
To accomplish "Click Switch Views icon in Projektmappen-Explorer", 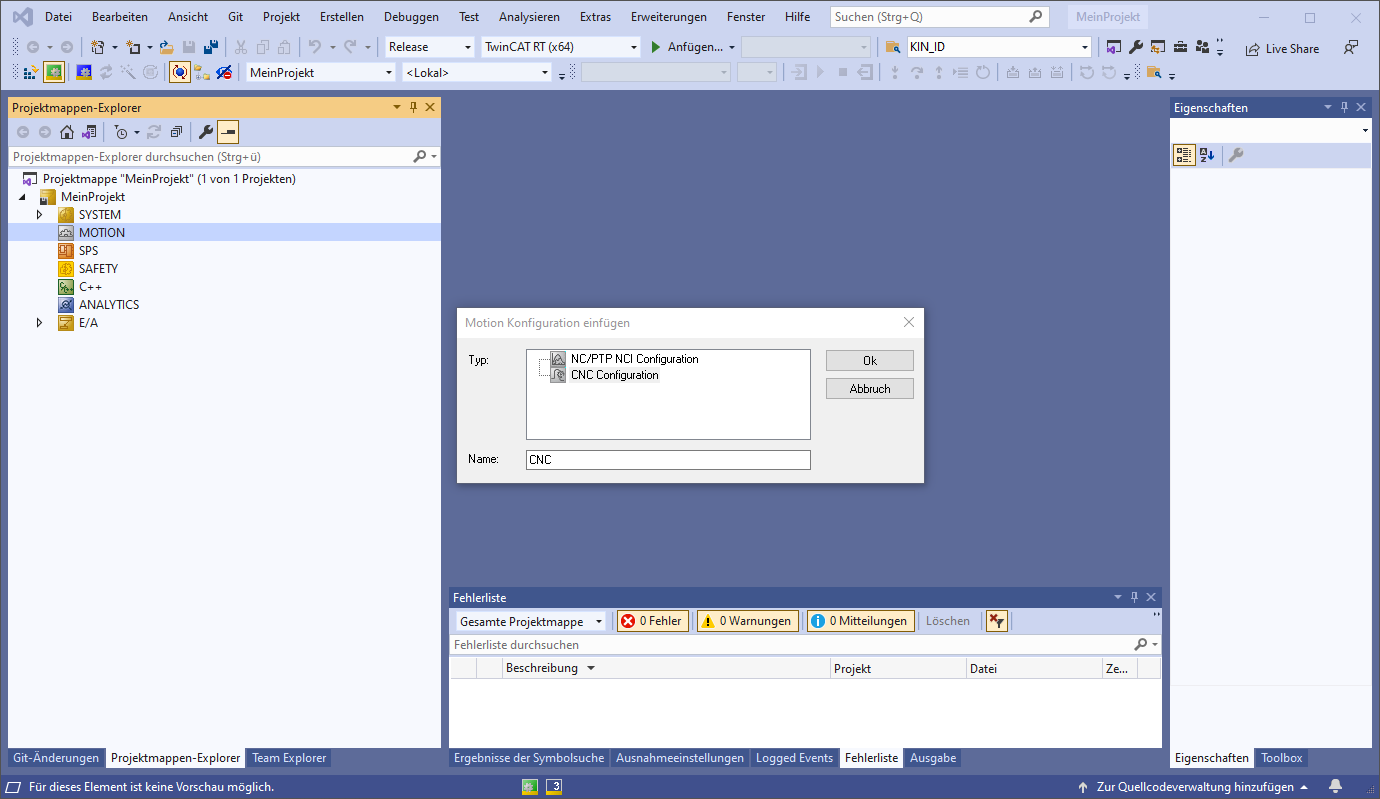I will [89, 132].
